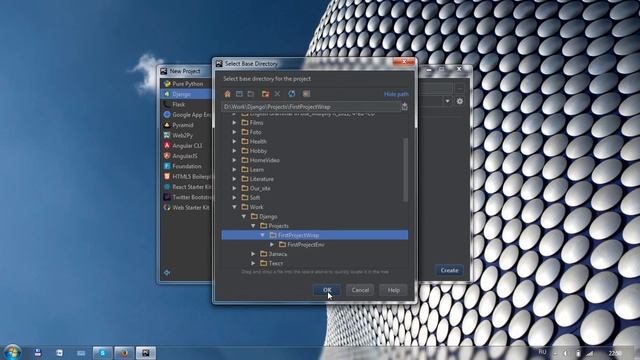Choose HTML5 Boilerplate project type
This screenshot has width=640, height=360.
coord(187,176)
